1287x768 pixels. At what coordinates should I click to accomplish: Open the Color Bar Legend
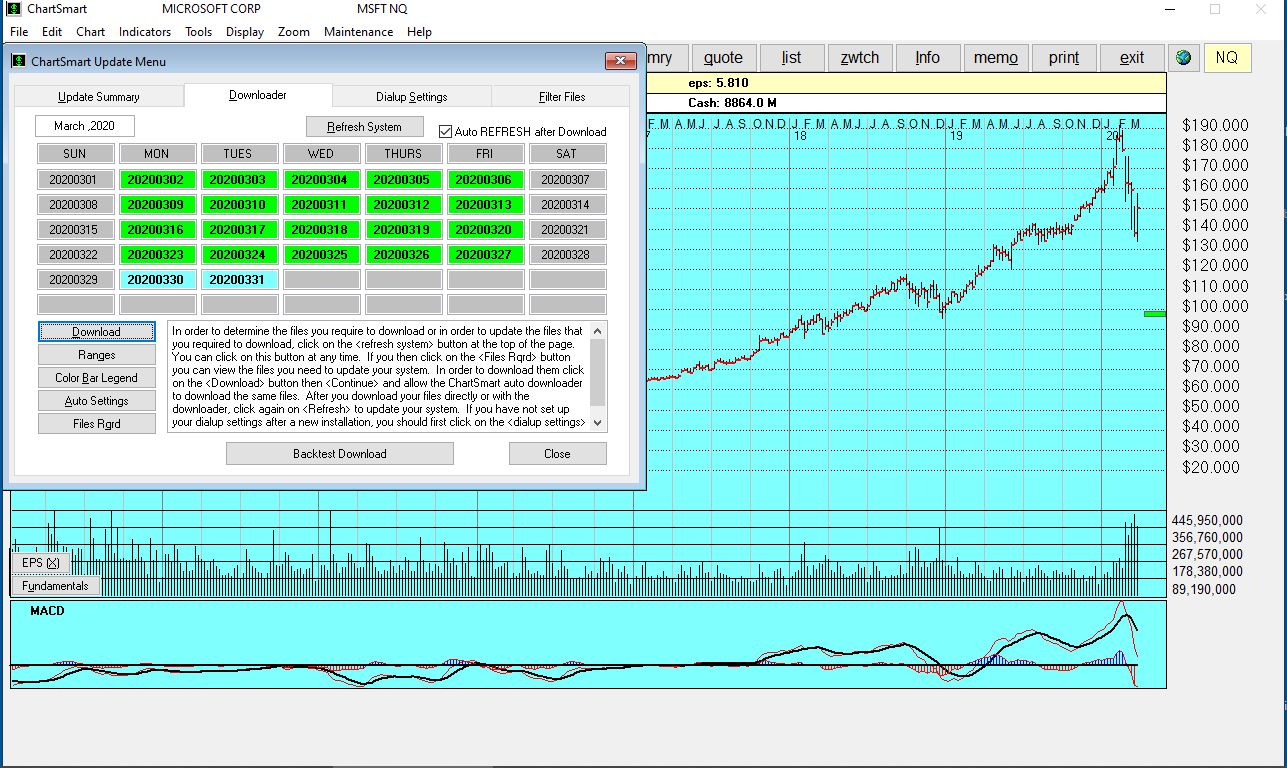point(97,378)
